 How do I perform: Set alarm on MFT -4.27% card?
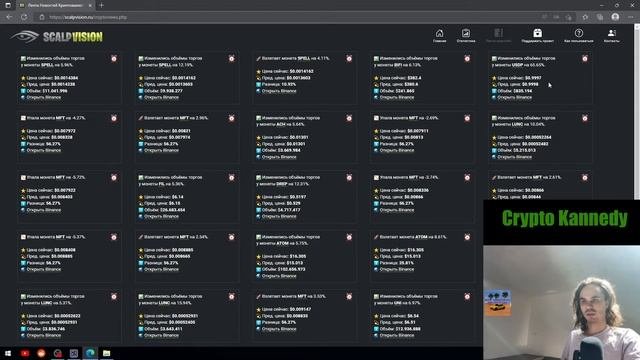114,118
